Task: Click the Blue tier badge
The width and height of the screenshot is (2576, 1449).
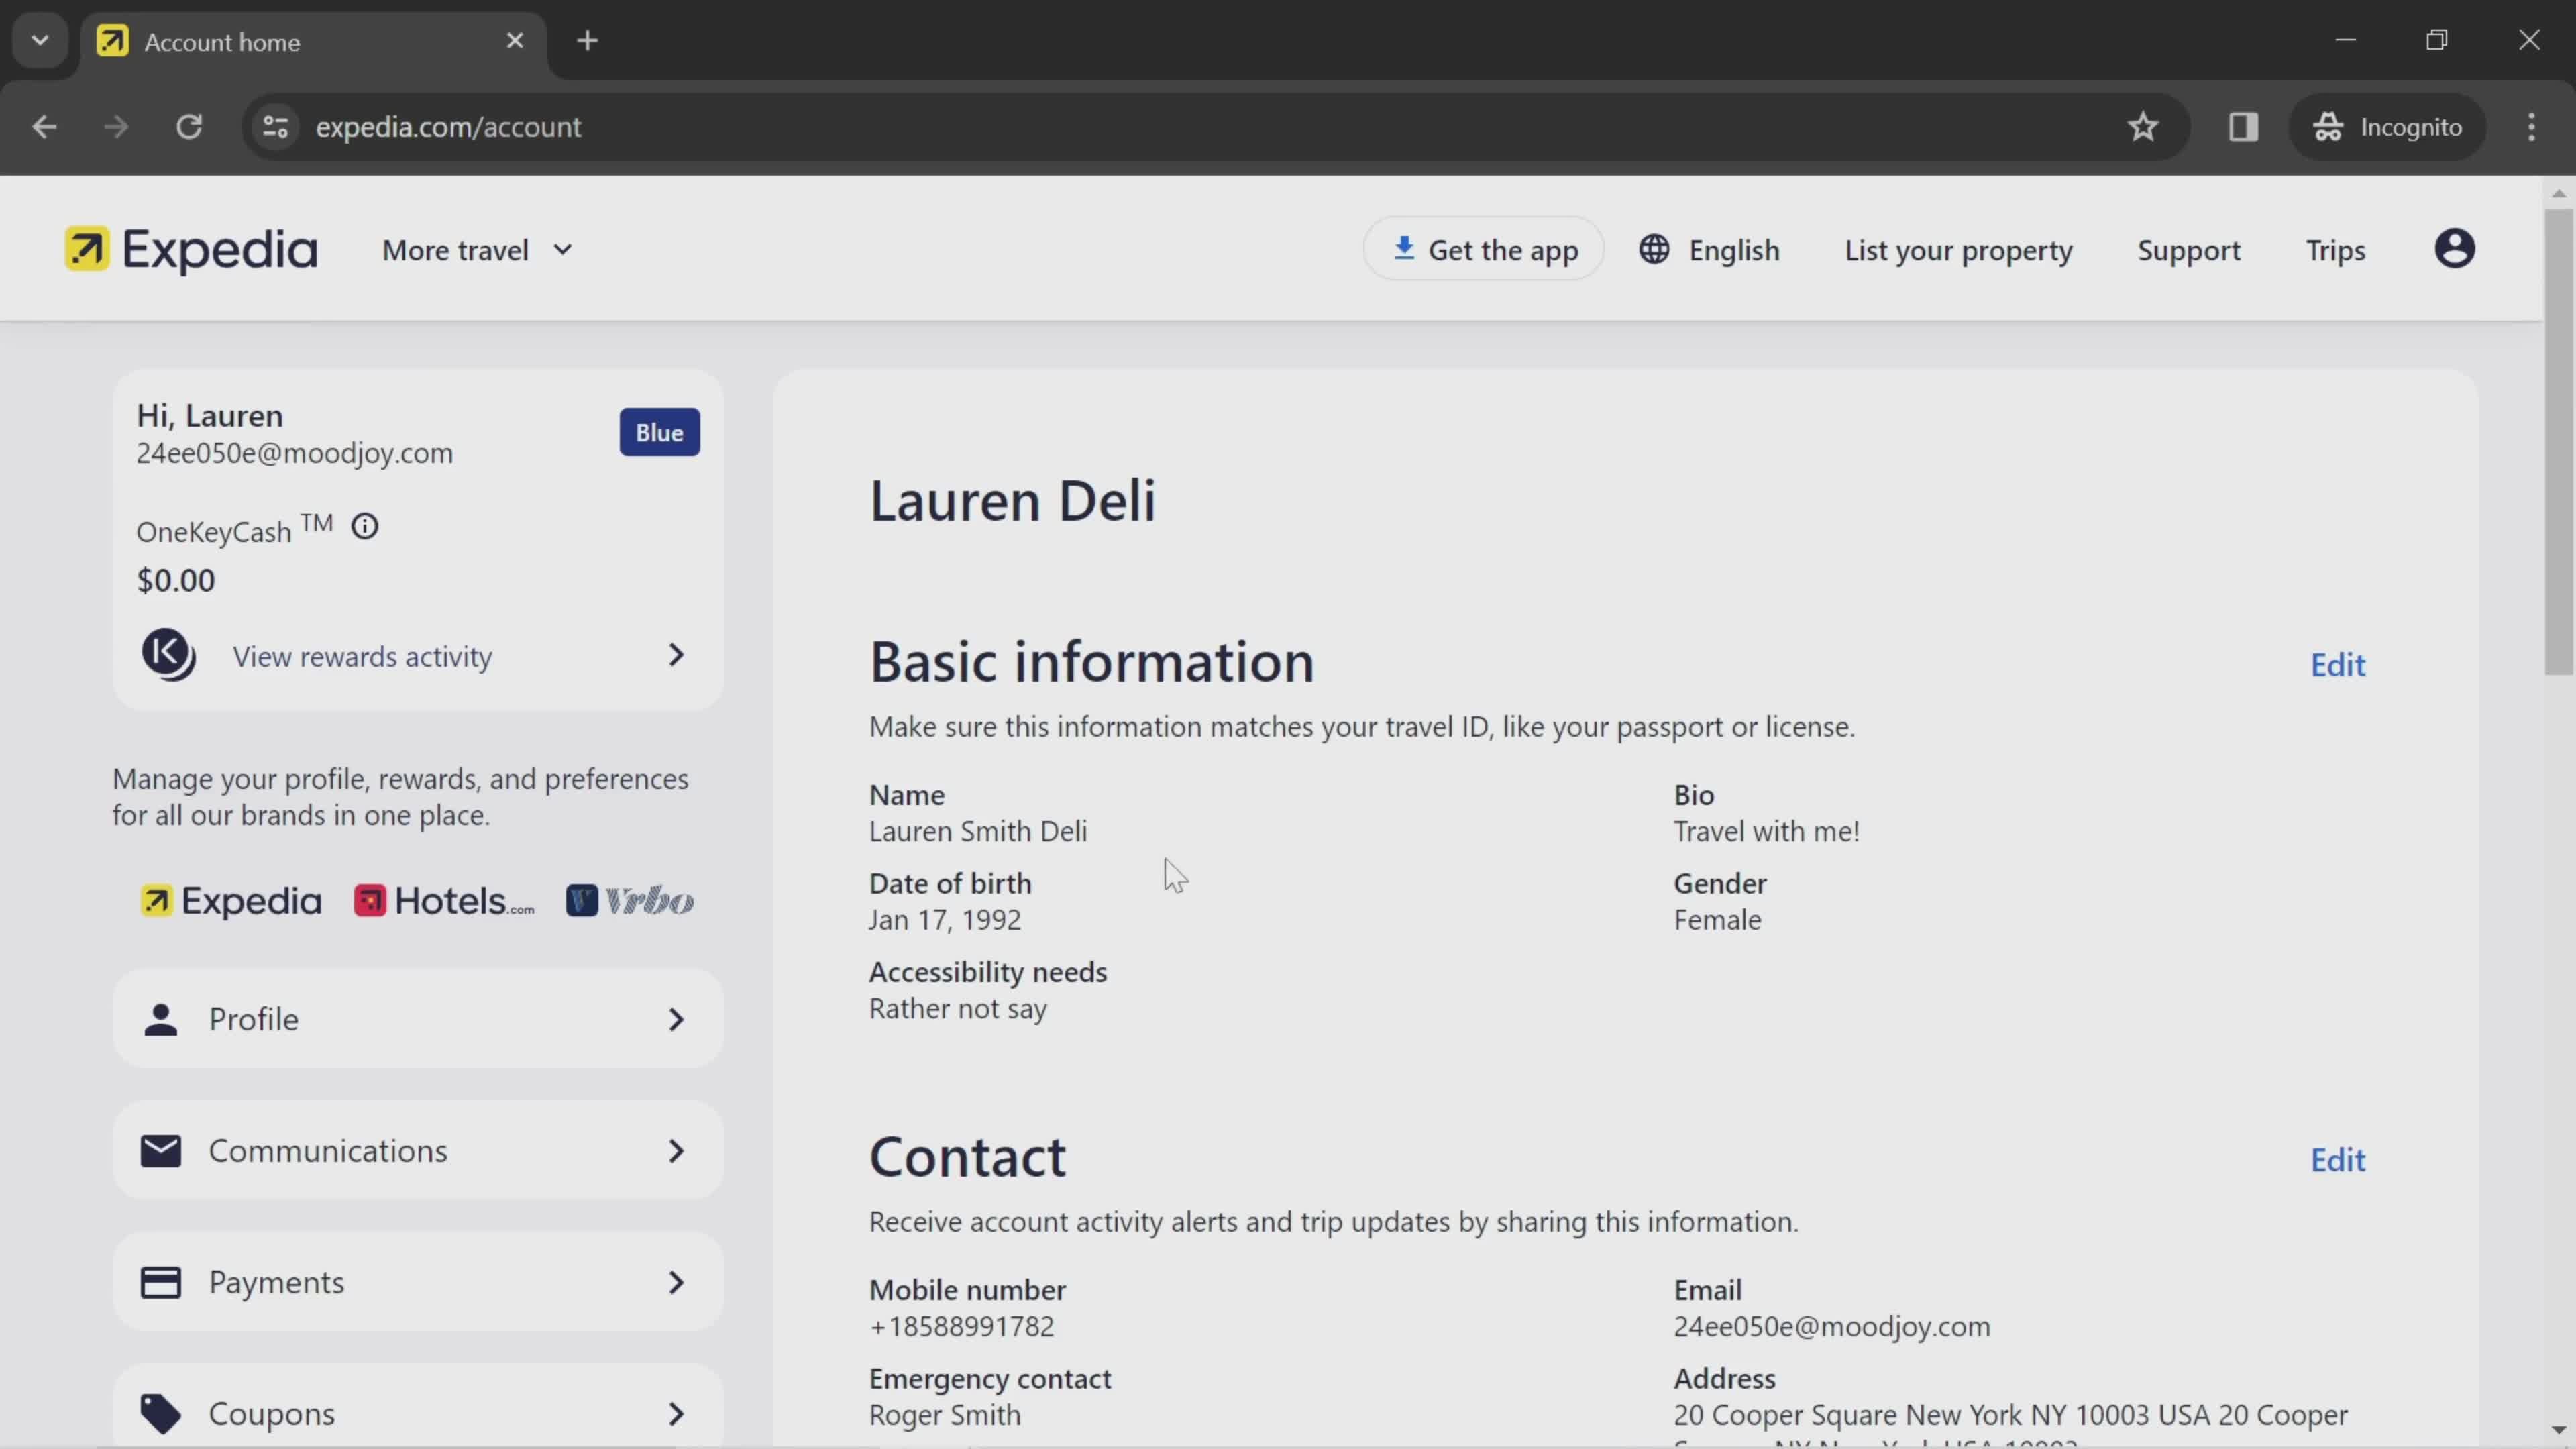Action: pos(659,432)
